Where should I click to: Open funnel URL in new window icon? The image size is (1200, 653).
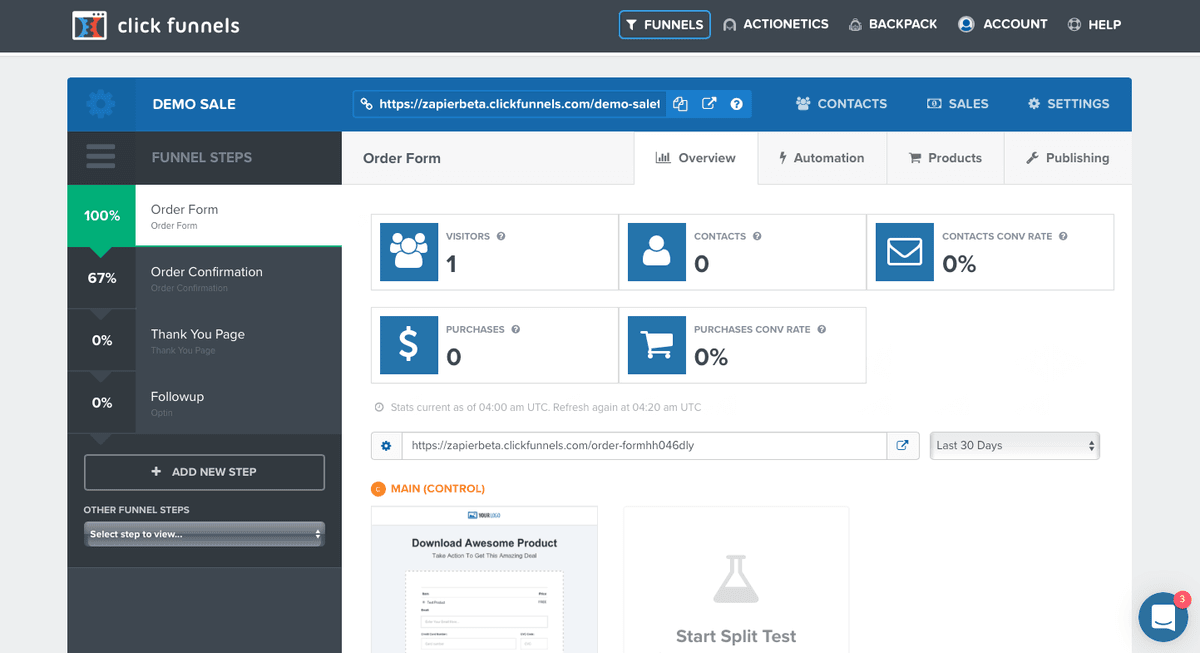[x=709, y=104]
